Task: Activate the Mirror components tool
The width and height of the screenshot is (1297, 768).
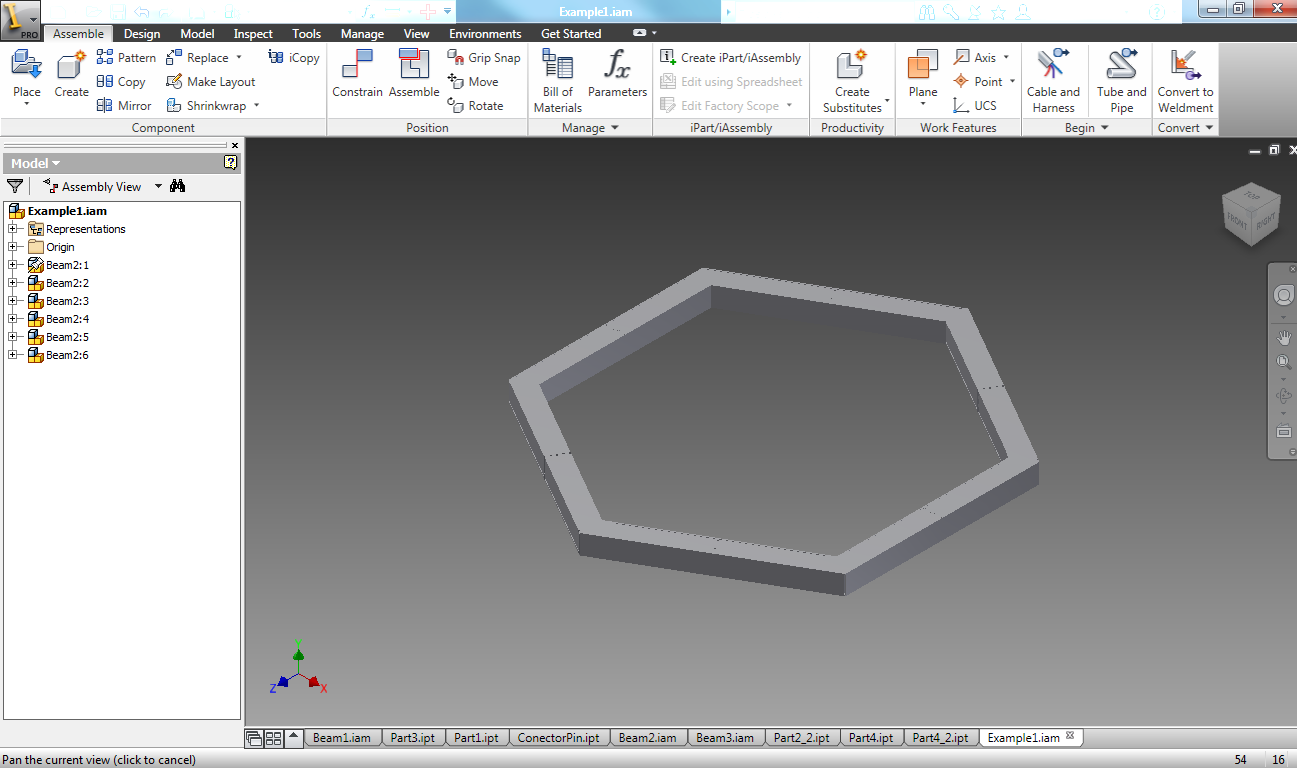Action: (124, 106)
